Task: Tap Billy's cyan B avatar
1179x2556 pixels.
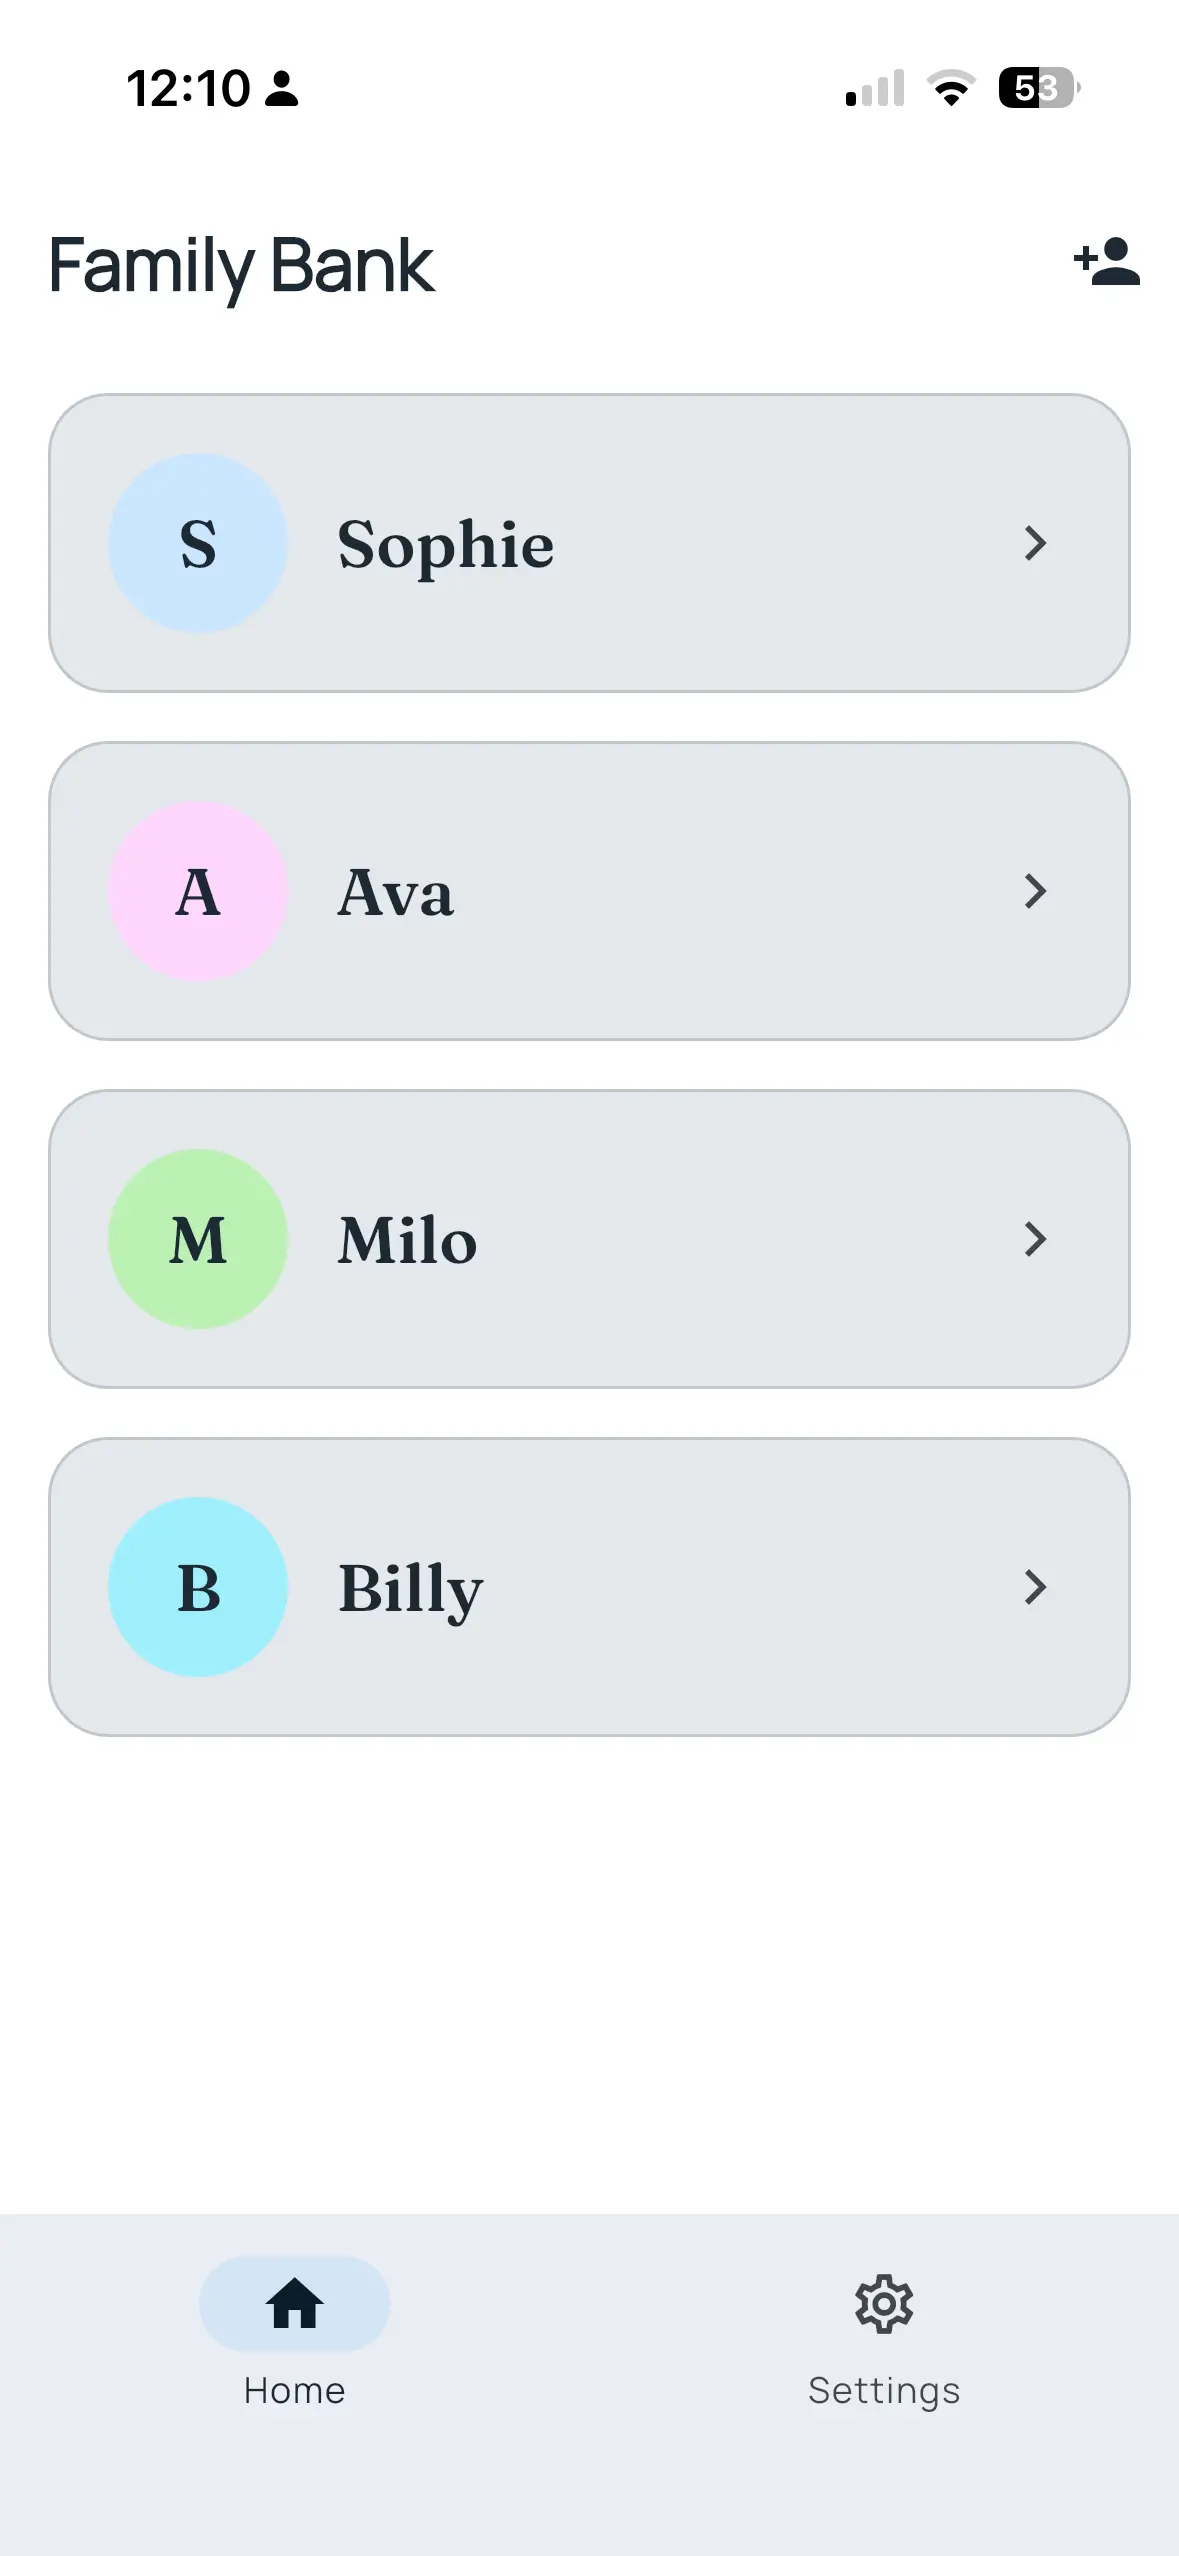Action: pos(198,1587)
